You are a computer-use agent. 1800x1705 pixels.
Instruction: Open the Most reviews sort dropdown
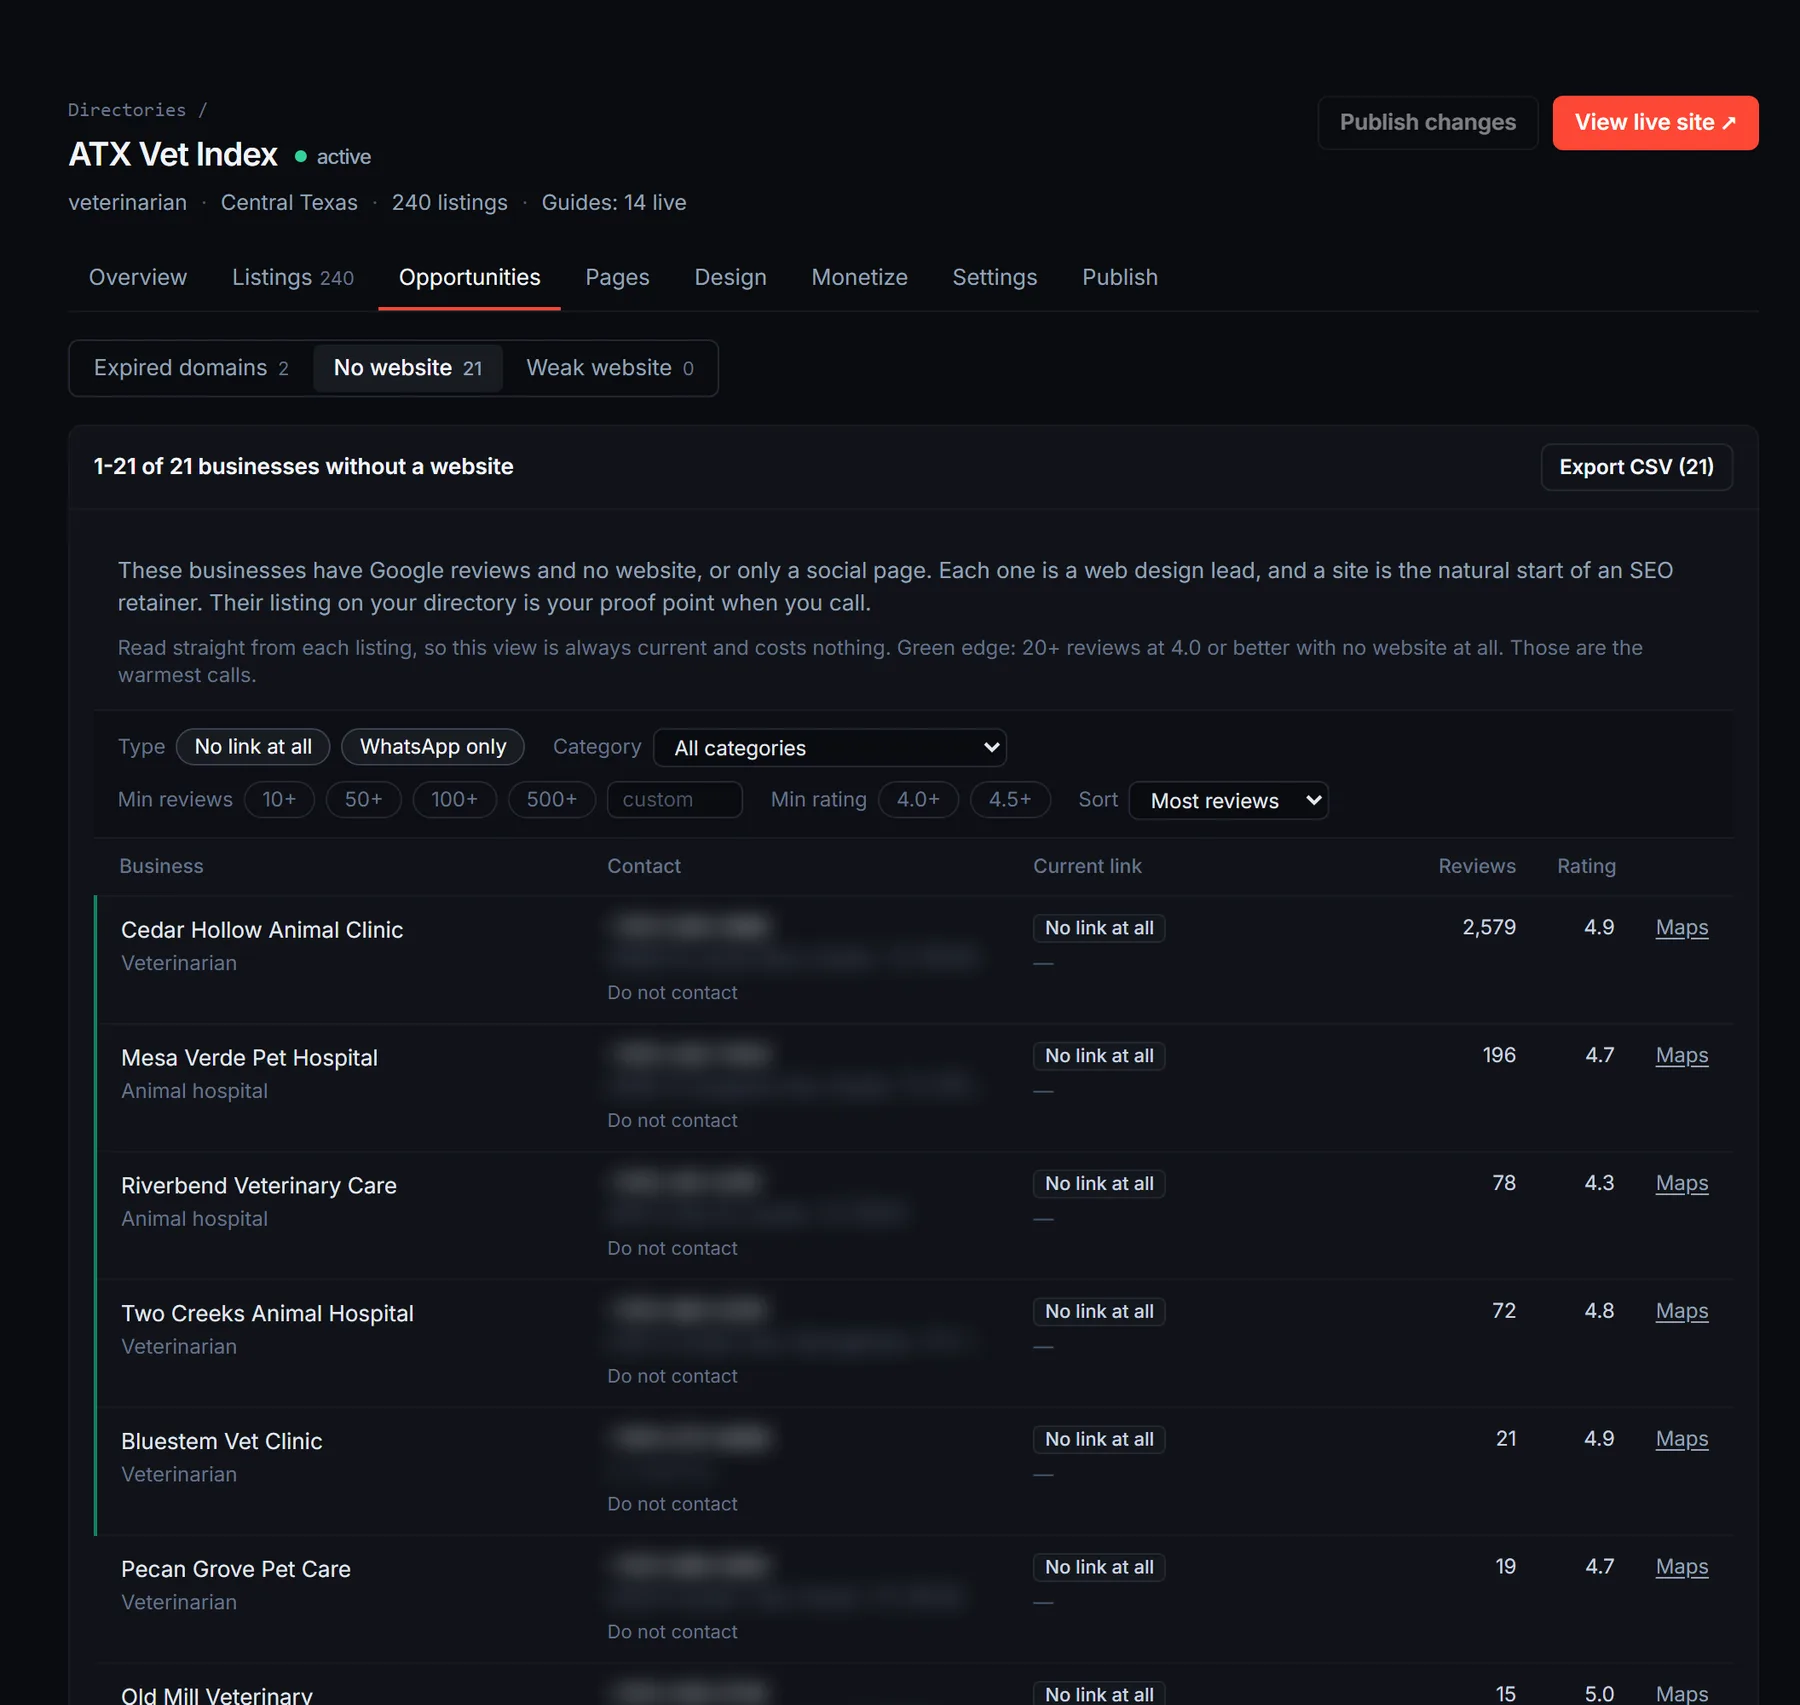point(1228,801)
